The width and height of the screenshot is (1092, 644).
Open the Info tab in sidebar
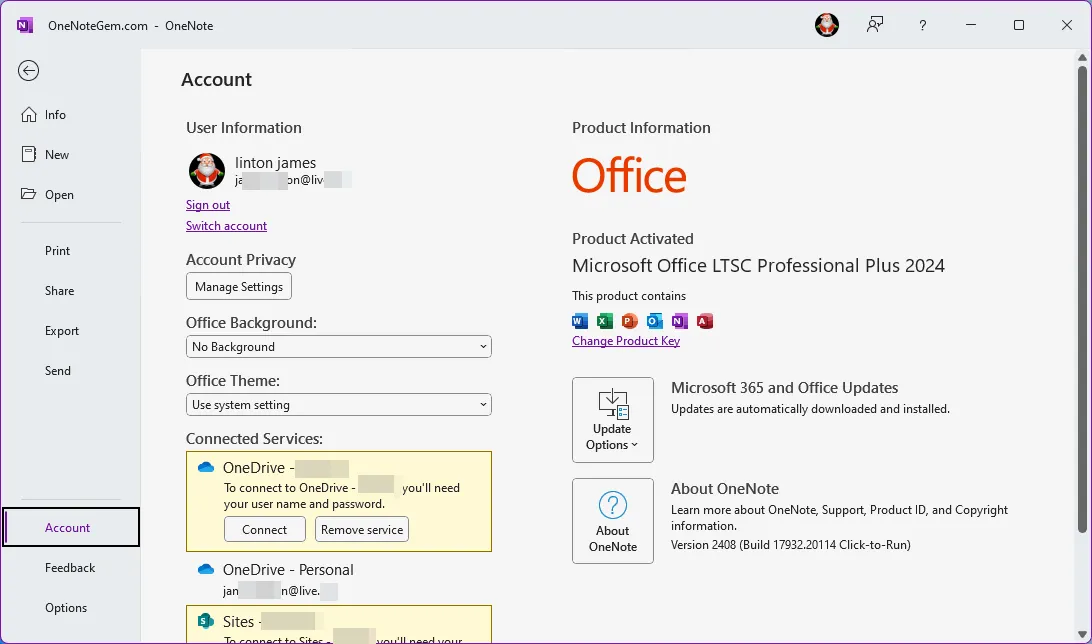tap(55, 115)
